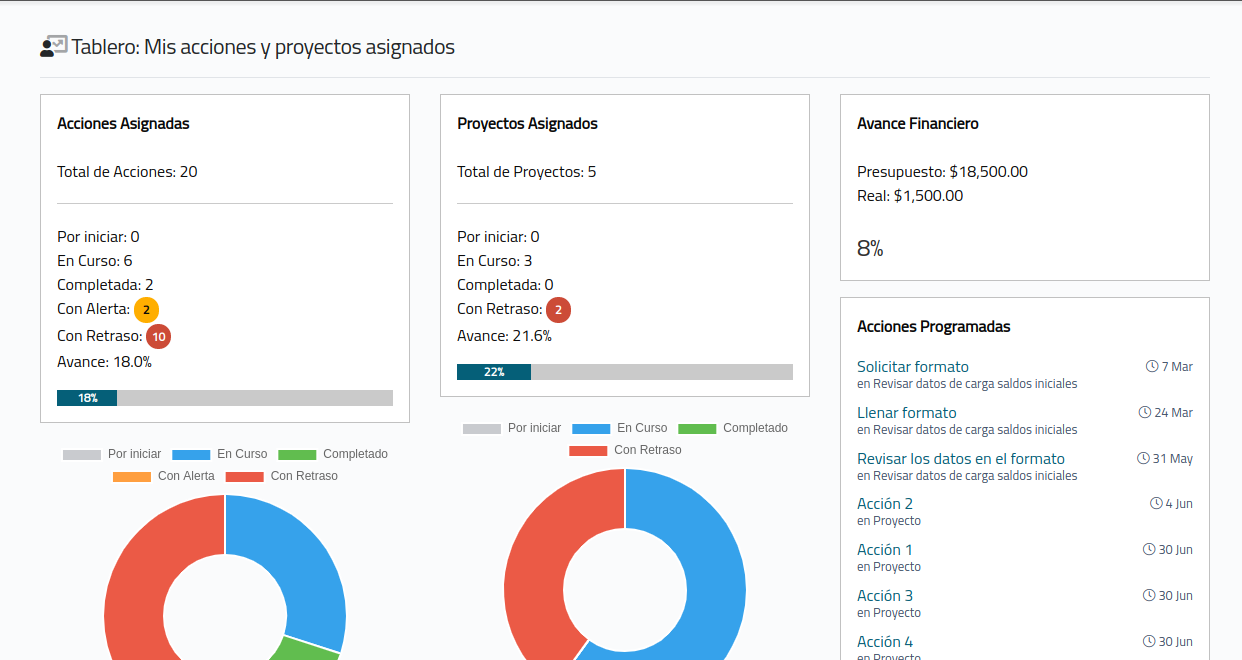Click the clock icon beside Acción 1's date
The height and width of the screenshot is (660, 1242).
coord(1149,550)
